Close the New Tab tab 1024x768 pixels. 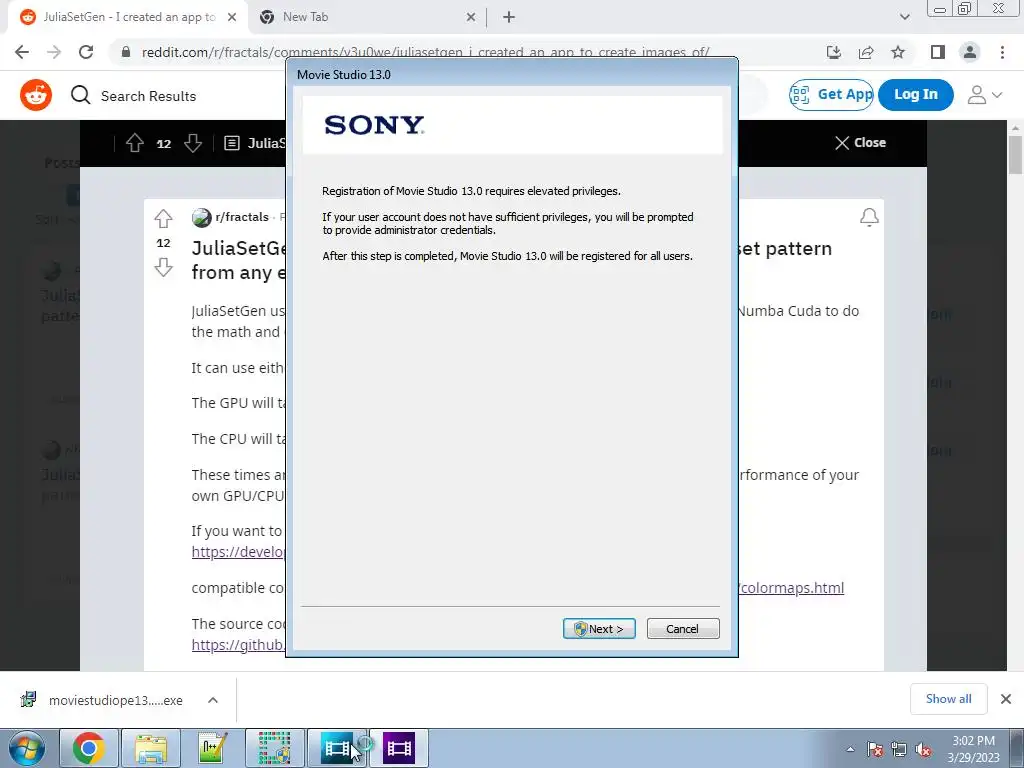click(471, 18)
